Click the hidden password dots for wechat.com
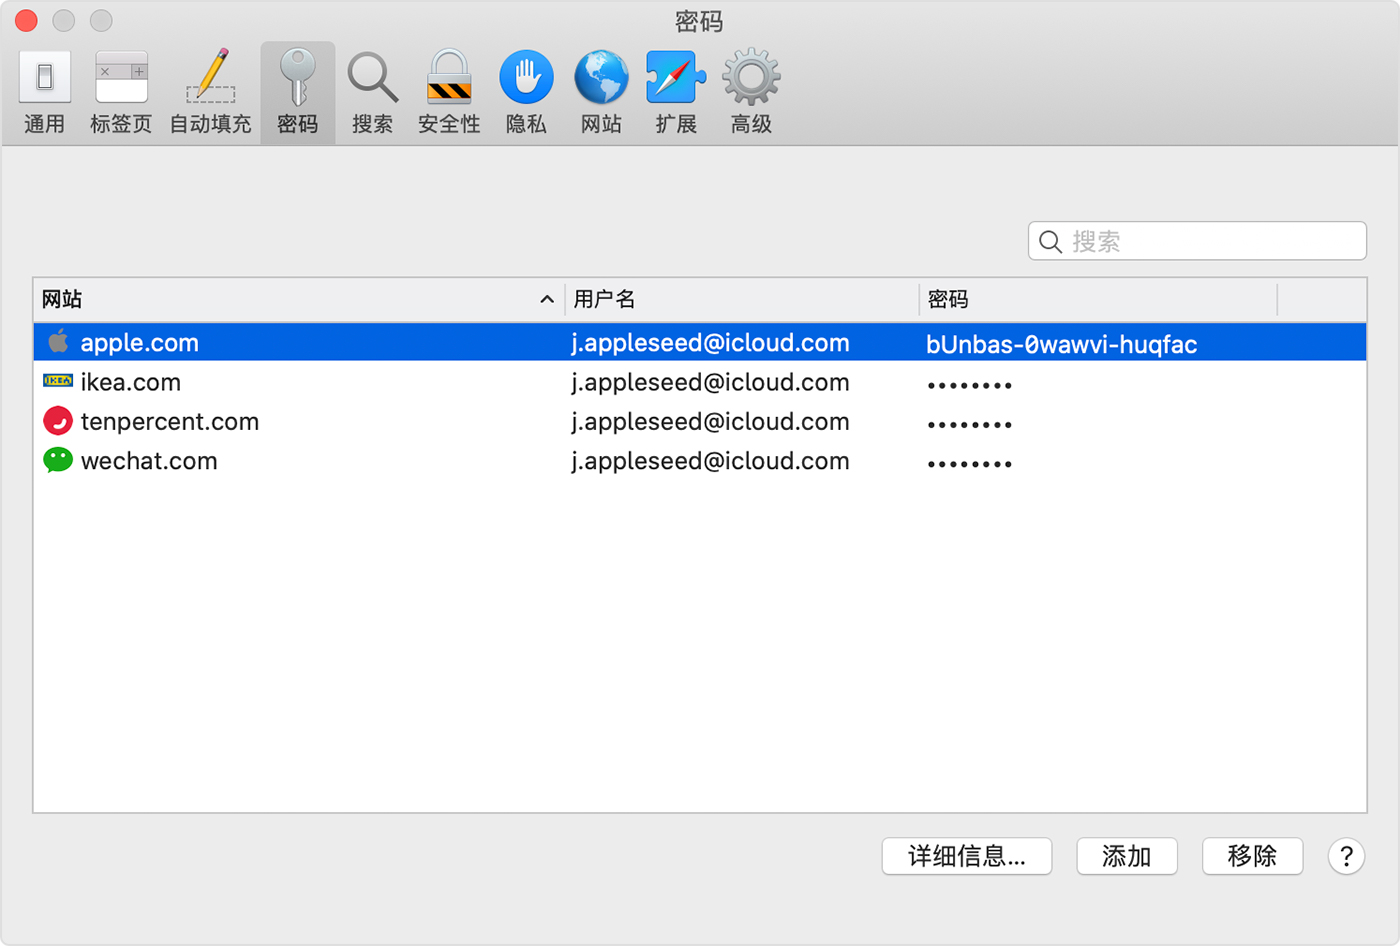This screenshot has height=946, width=1400. click(x=969, y=464)
